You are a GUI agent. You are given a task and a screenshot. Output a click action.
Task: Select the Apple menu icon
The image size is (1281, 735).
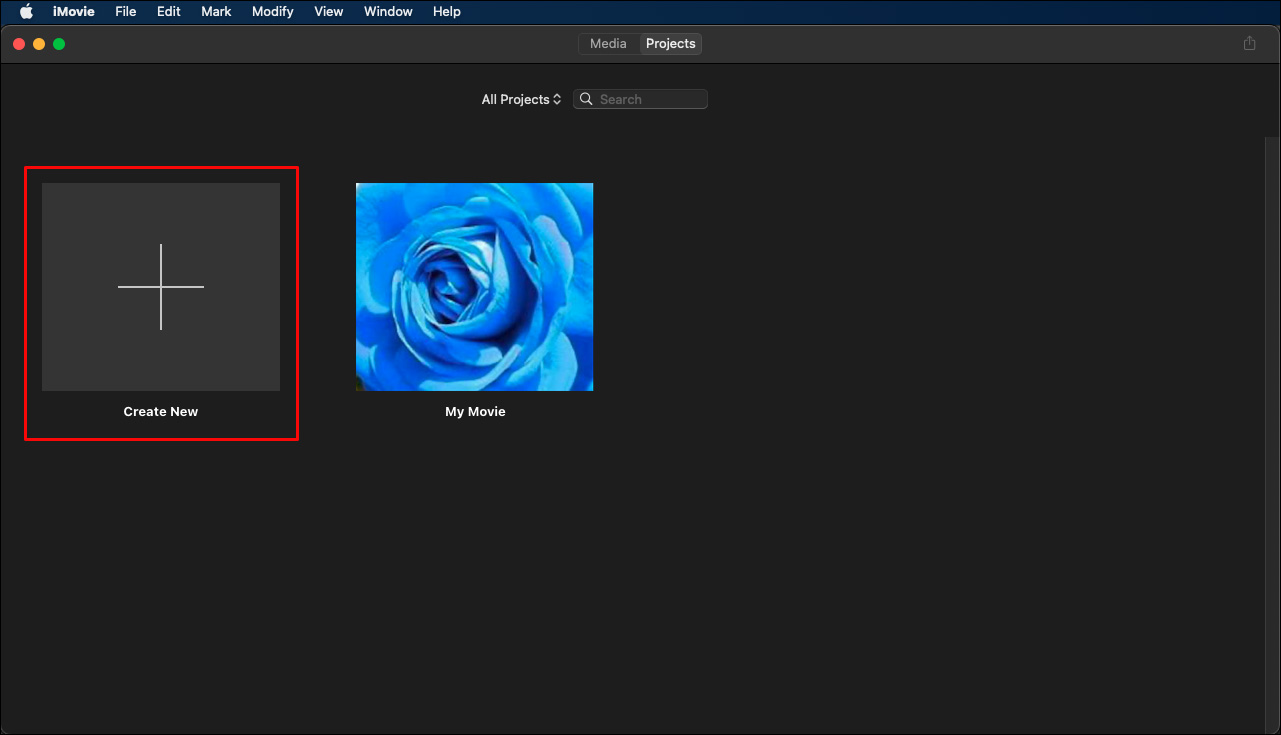pyautogui.click(x=26, y=11)
